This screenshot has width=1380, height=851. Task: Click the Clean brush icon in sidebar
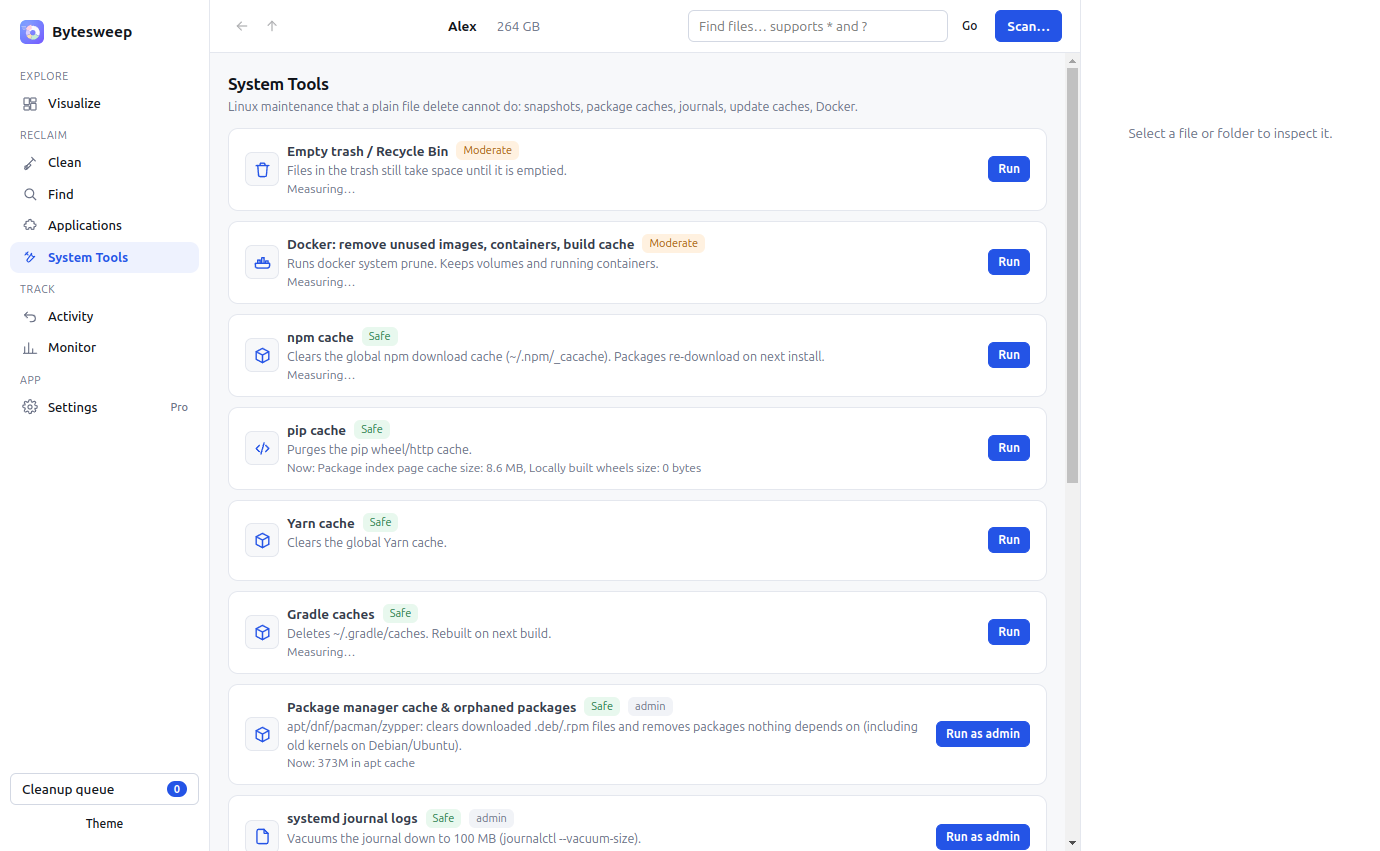[x=30, y=163]
